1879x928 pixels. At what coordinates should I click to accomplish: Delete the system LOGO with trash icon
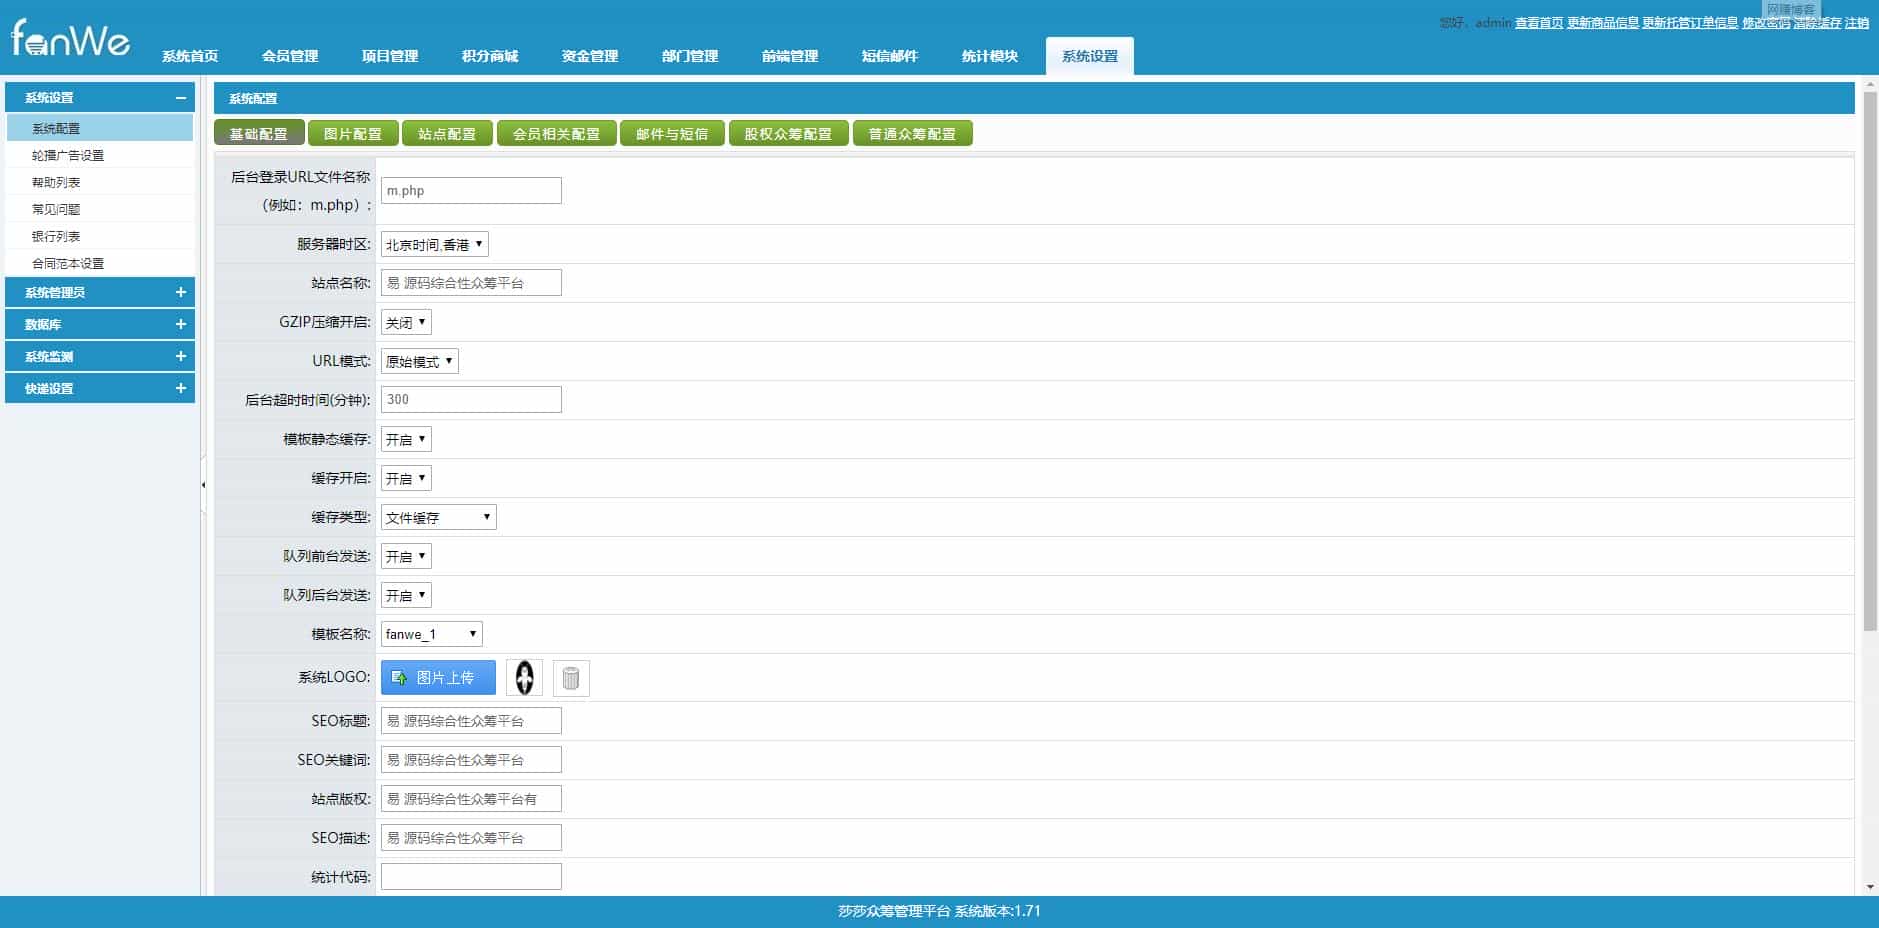[571, 678]
